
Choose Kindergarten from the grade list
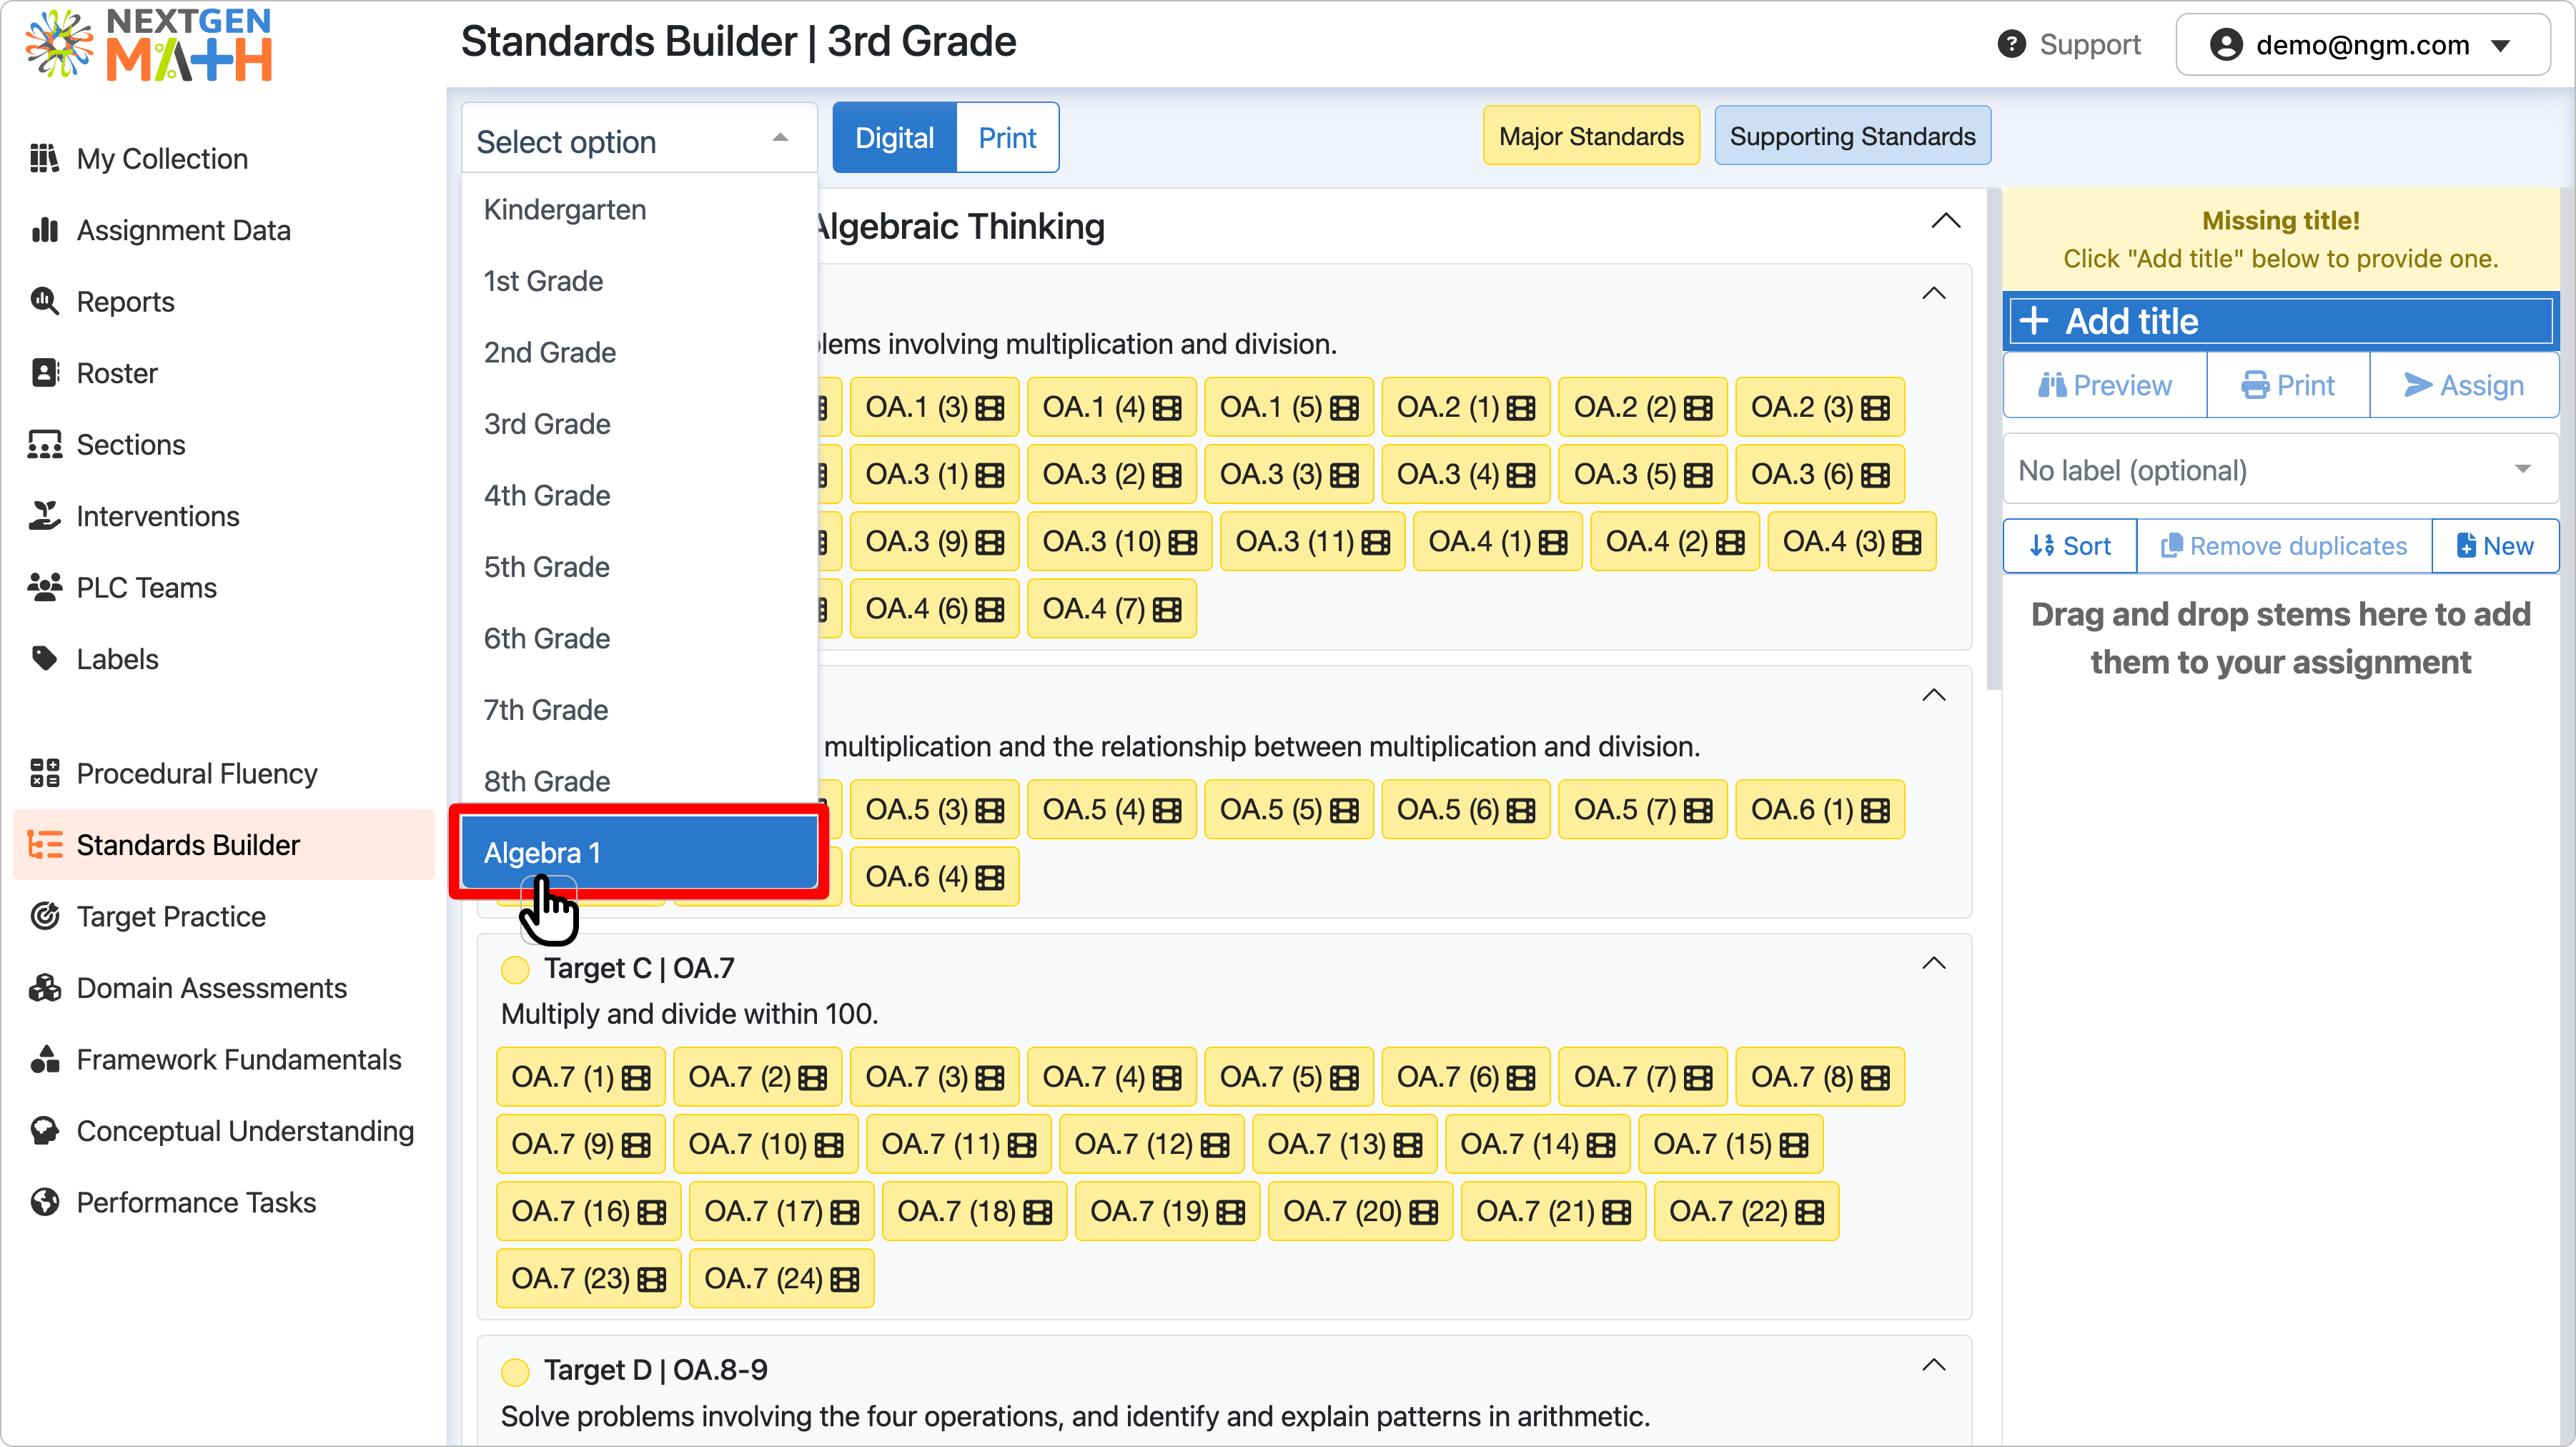[x=639, y=209]
